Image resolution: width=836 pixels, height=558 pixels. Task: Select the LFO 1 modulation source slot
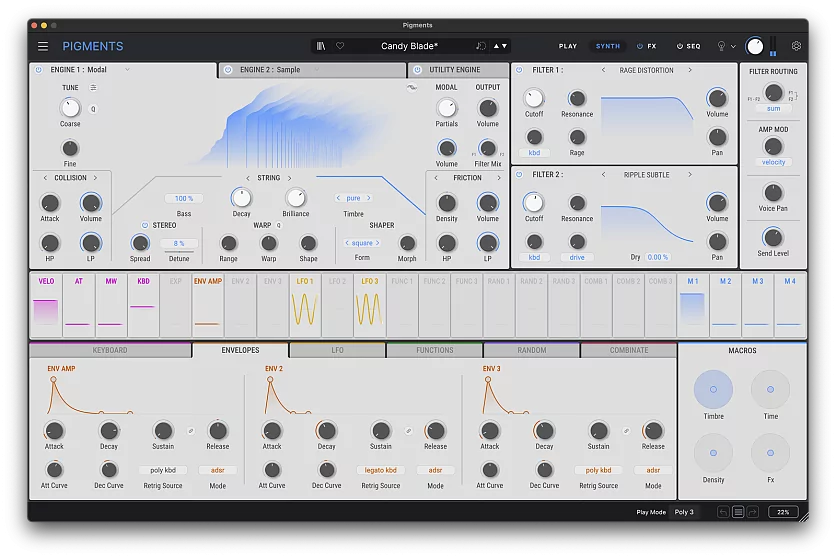[305, 305]
